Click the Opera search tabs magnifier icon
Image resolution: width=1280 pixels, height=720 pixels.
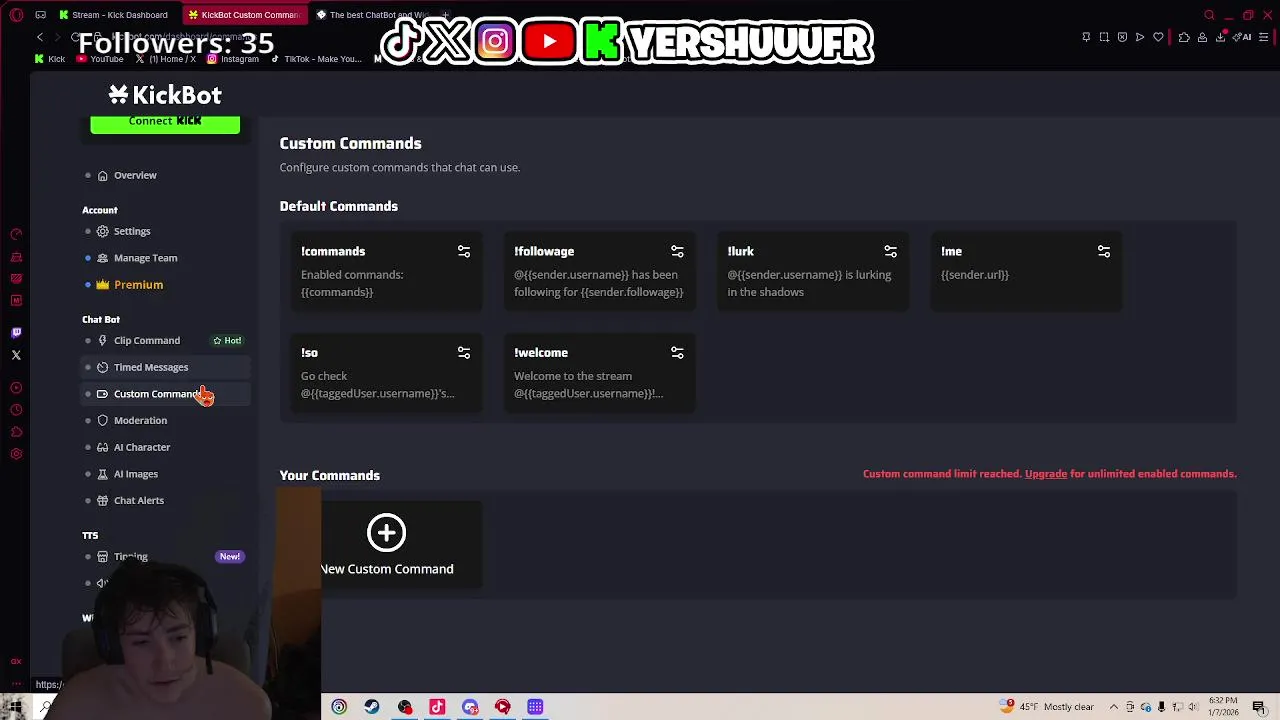1209,15
